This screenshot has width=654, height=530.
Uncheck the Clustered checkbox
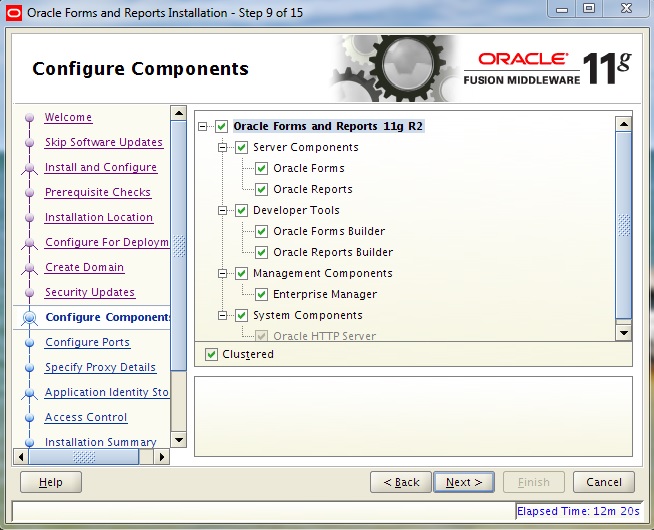point(211,354)
